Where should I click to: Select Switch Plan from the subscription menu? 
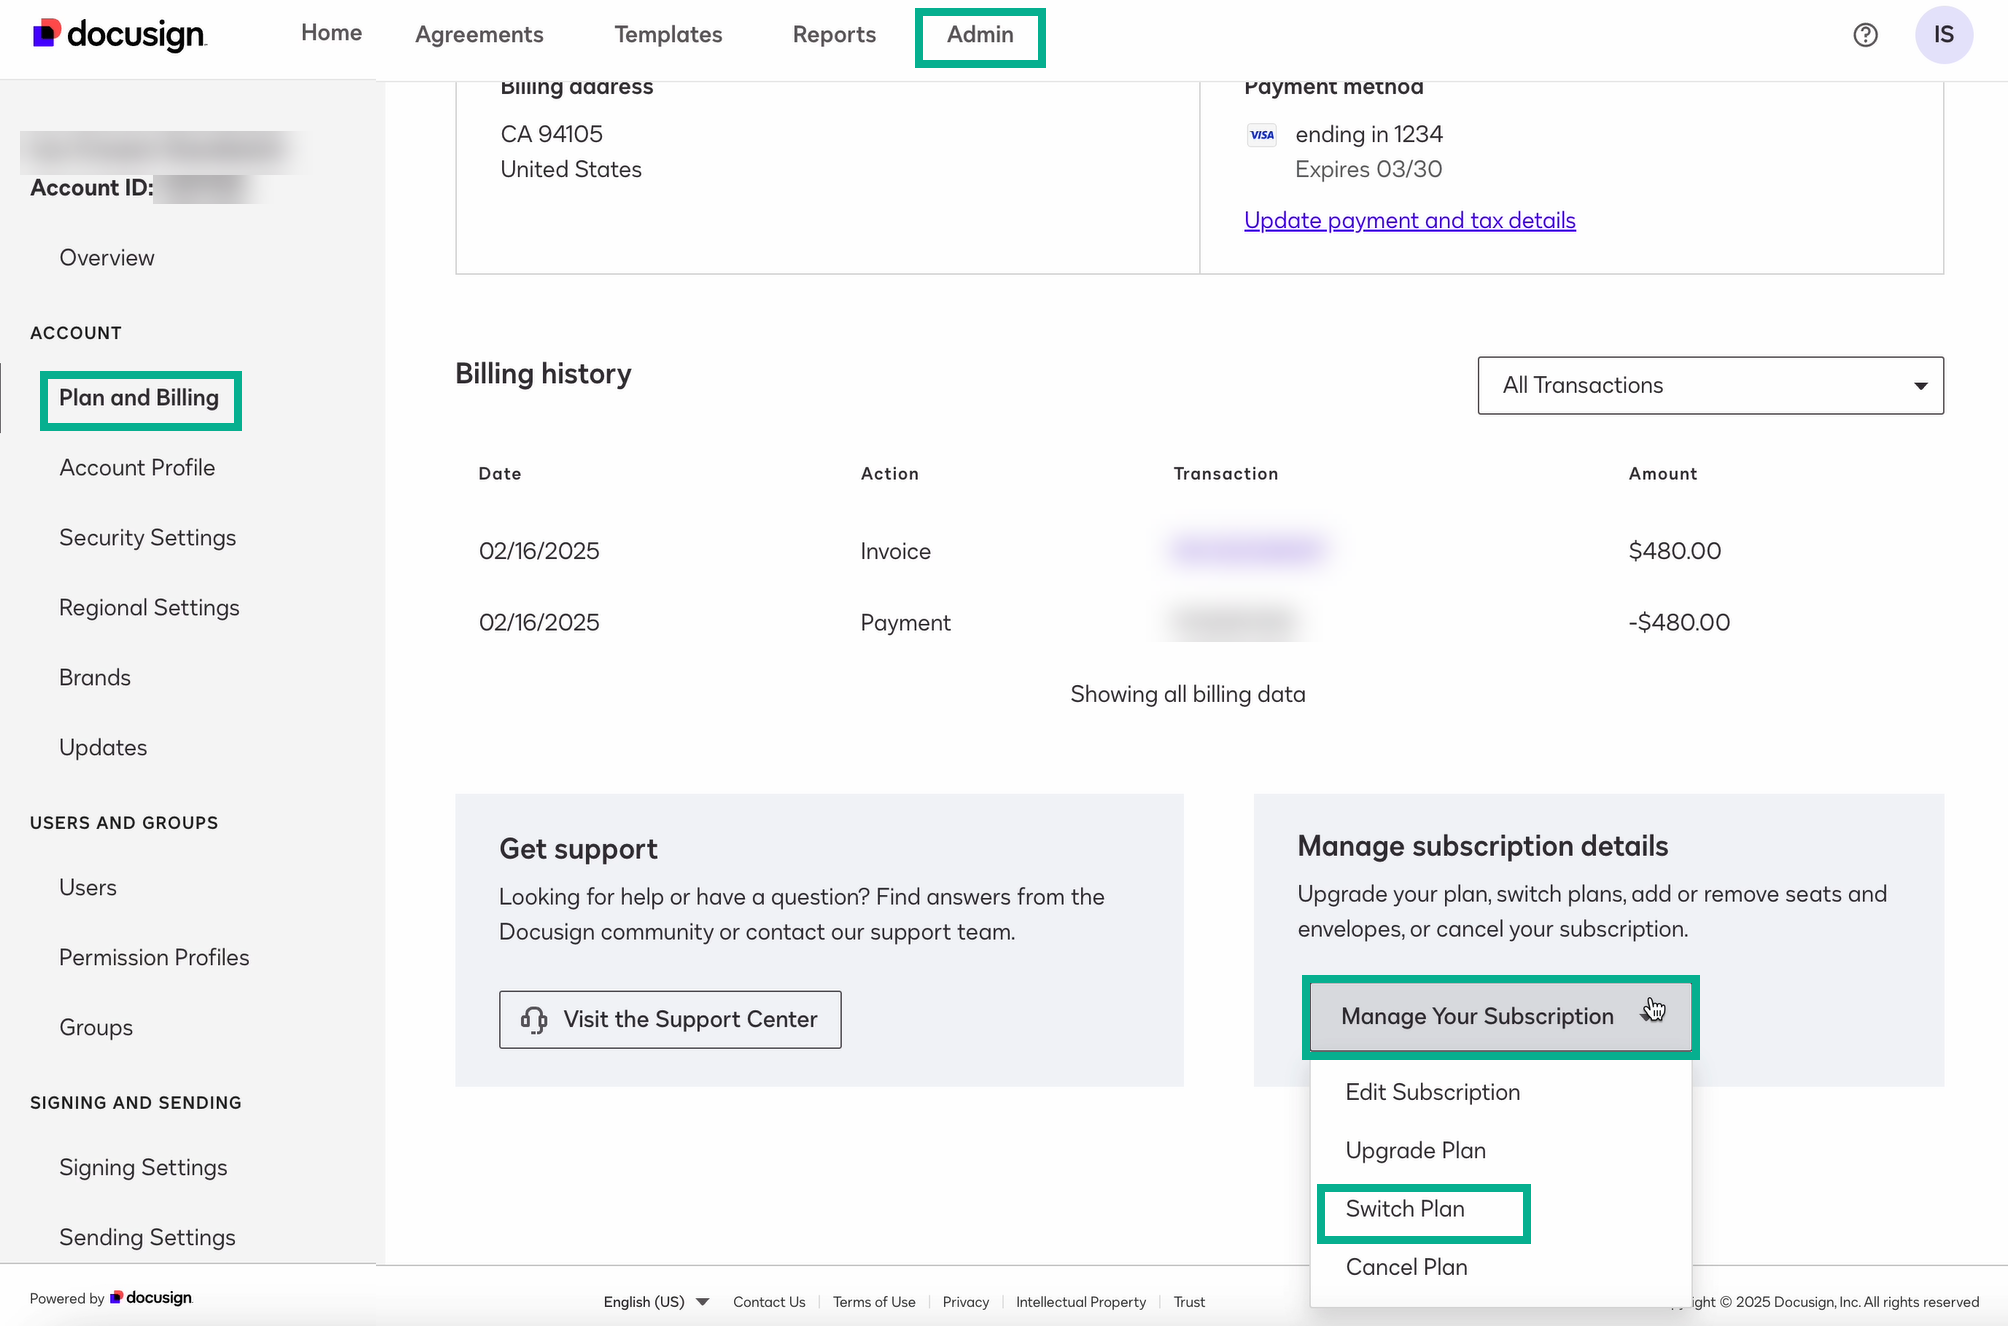coord(1405,1209)
